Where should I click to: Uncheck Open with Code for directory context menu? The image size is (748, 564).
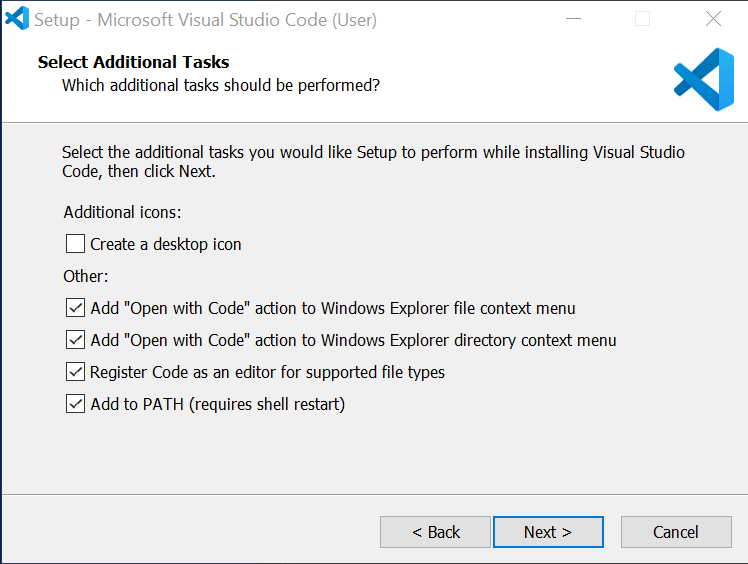[x=76, y=340]
